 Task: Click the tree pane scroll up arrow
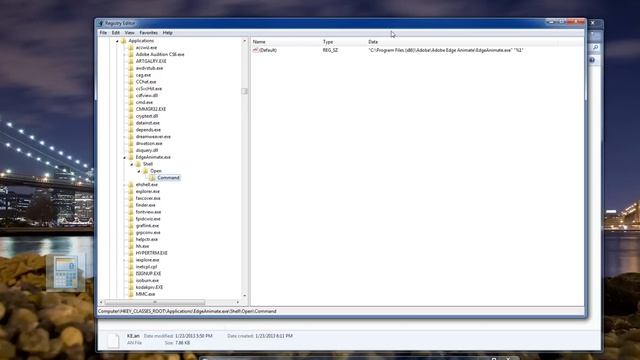244,41
